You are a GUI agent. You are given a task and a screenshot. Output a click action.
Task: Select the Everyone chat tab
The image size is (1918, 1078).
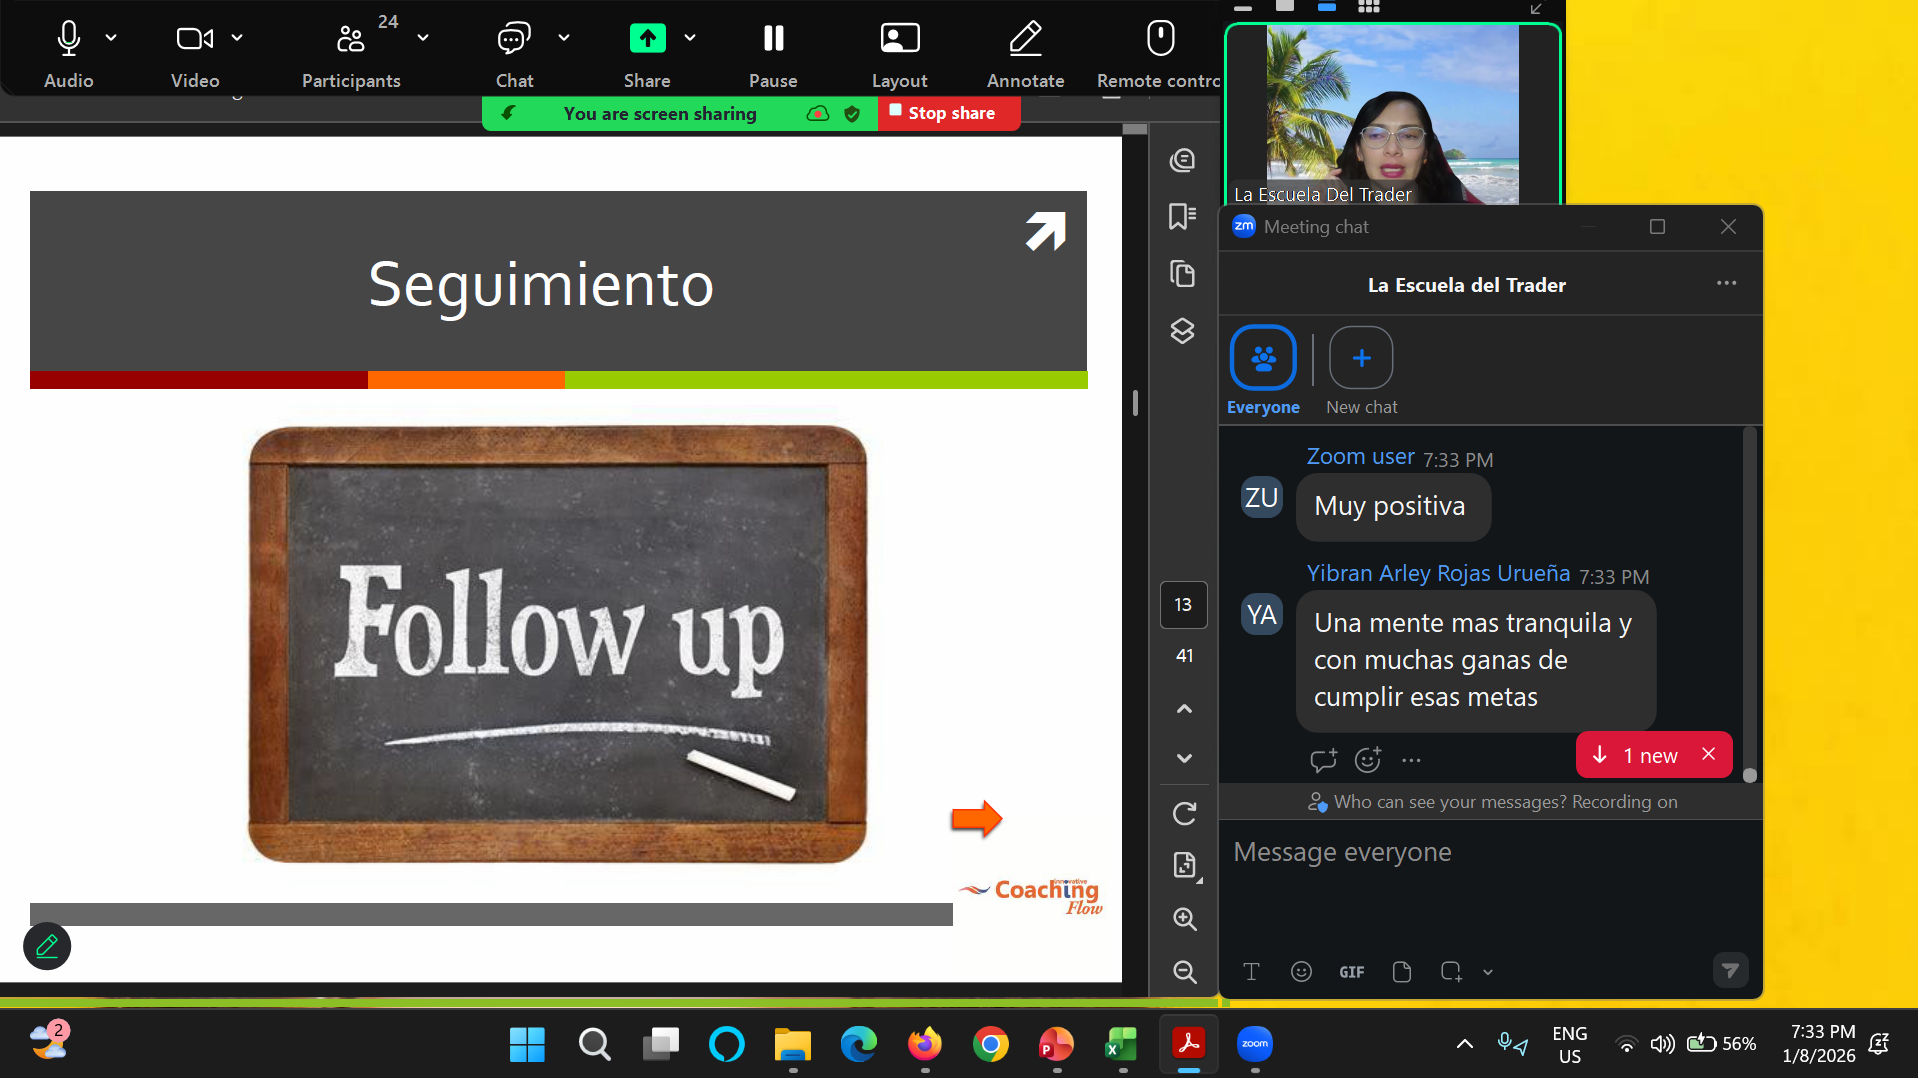point(1263,358)
